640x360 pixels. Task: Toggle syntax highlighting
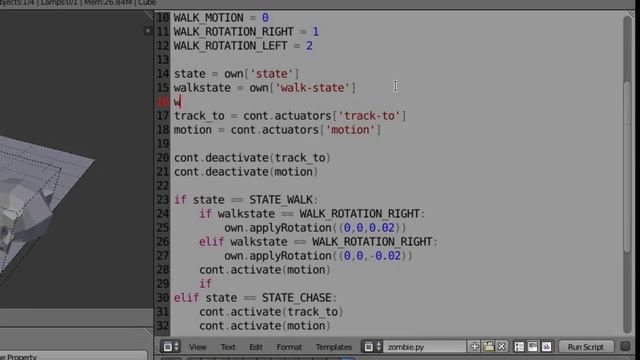pyautogui.click(x=546, y=347)
